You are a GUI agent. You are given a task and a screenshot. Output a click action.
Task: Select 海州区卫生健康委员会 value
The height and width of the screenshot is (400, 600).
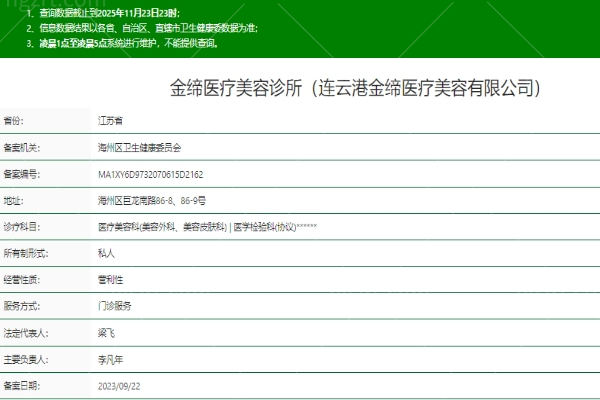pyautogui.click(x=139, y=148)
